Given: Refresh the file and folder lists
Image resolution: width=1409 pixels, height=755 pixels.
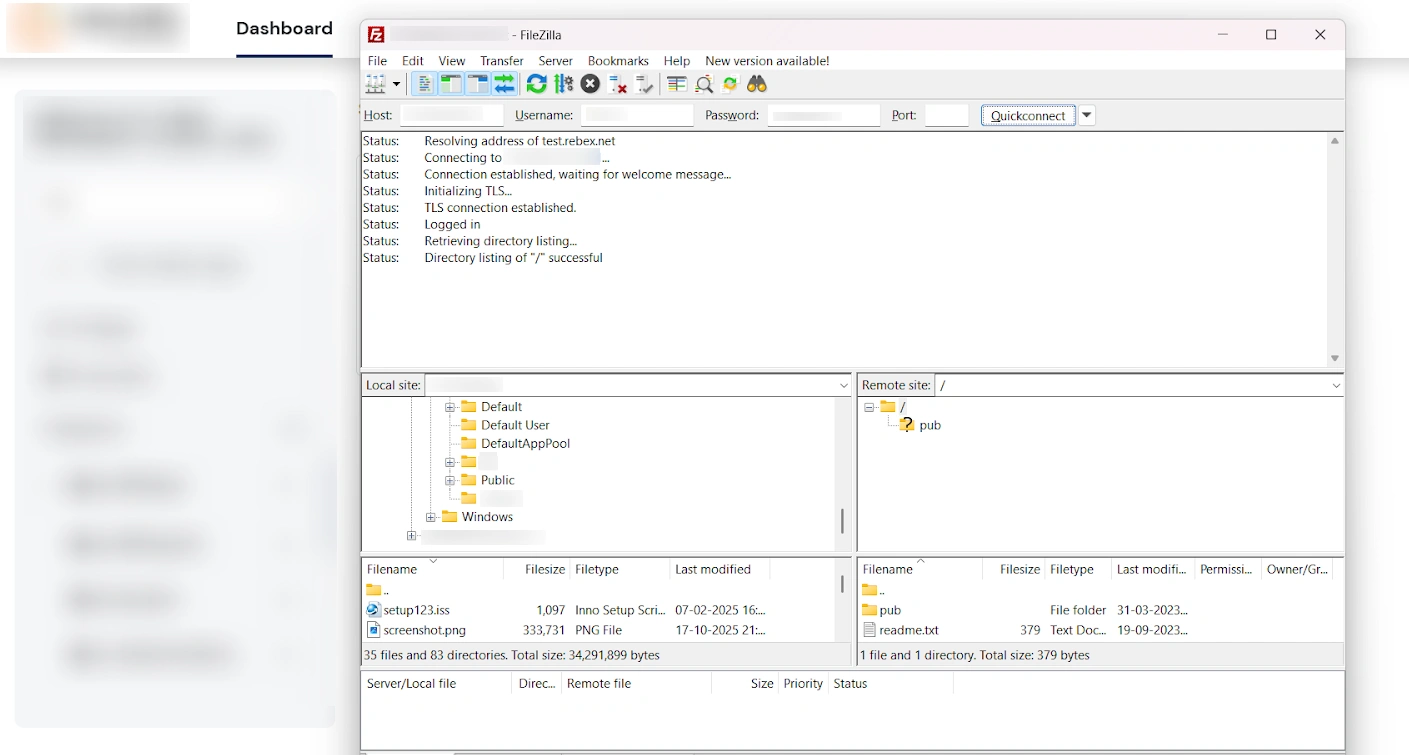Looking at the screenshot, I should tap(537, 84).
